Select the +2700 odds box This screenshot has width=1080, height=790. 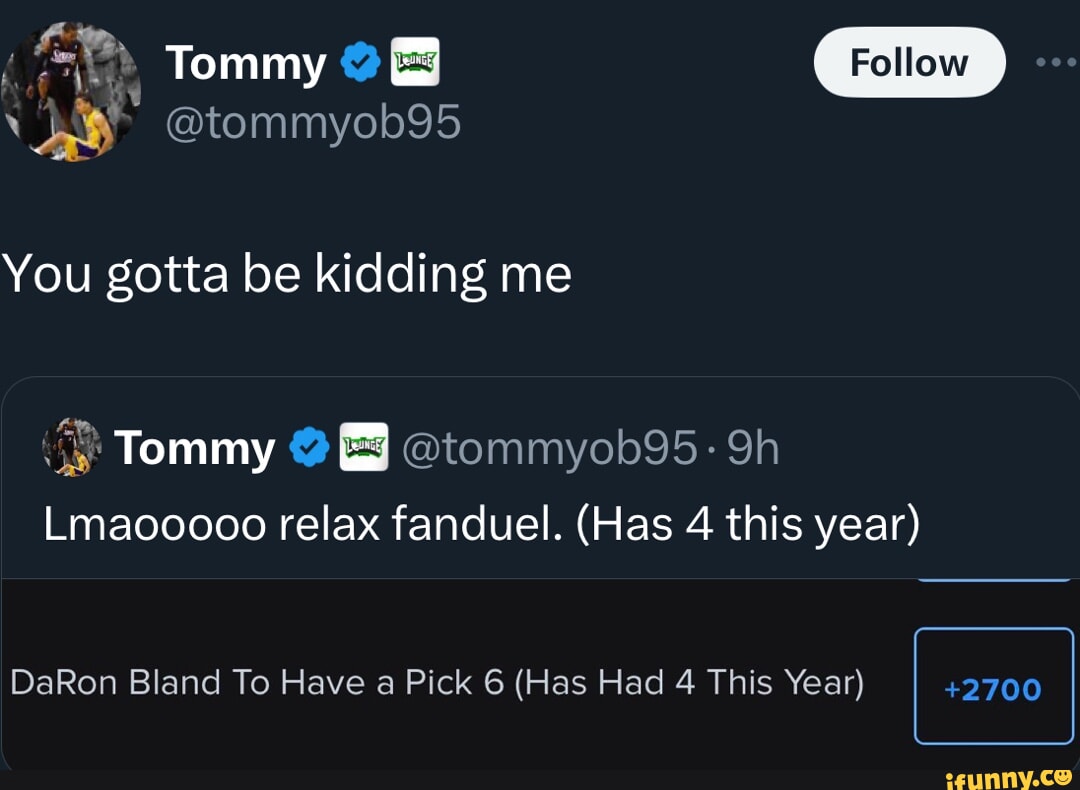(x=993, y=686)
